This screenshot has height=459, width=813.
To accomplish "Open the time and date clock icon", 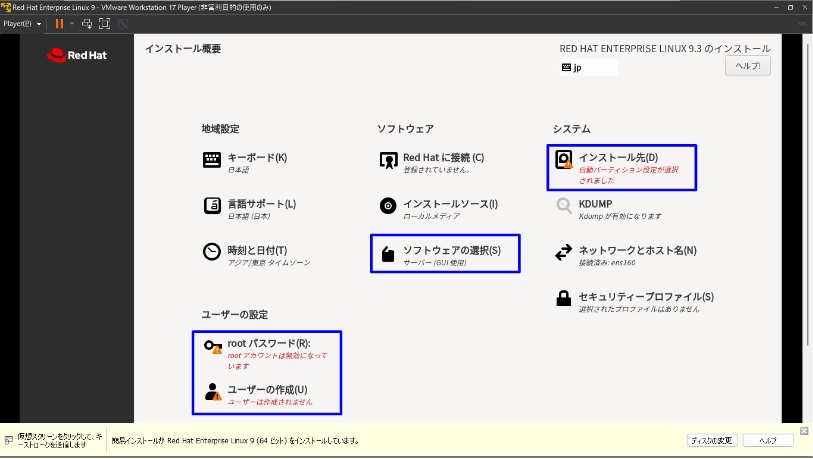I will coord(212,252).
